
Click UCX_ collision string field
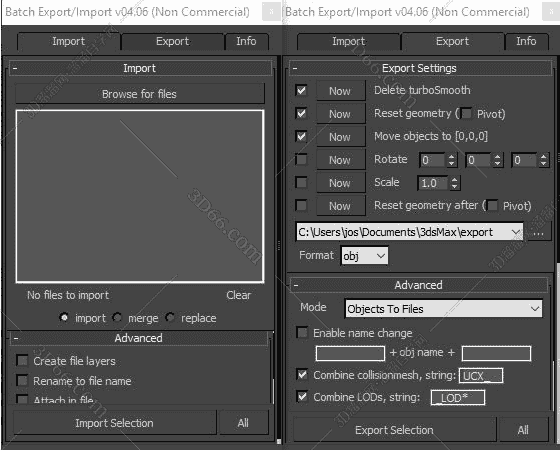(x=481, y=376)
